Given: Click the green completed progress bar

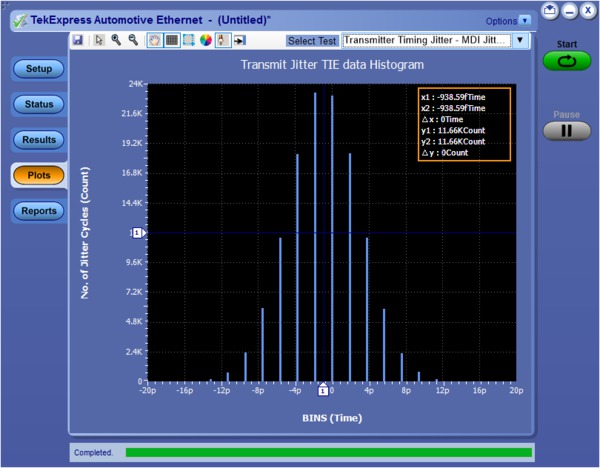Looking at the screenshot, I should (329, 453).
